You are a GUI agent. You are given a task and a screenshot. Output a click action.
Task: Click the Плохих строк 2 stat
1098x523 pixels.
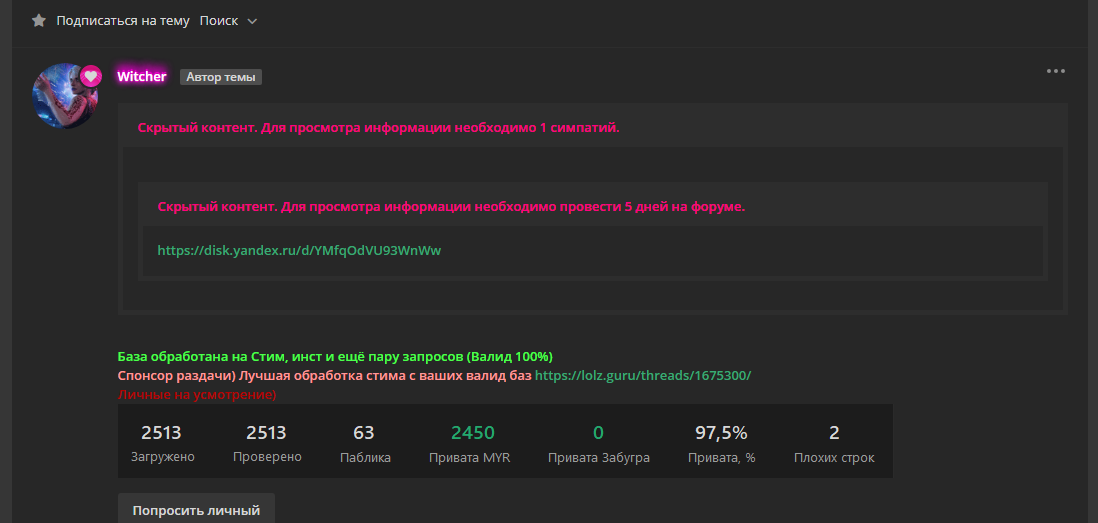(x=833, y=442)
